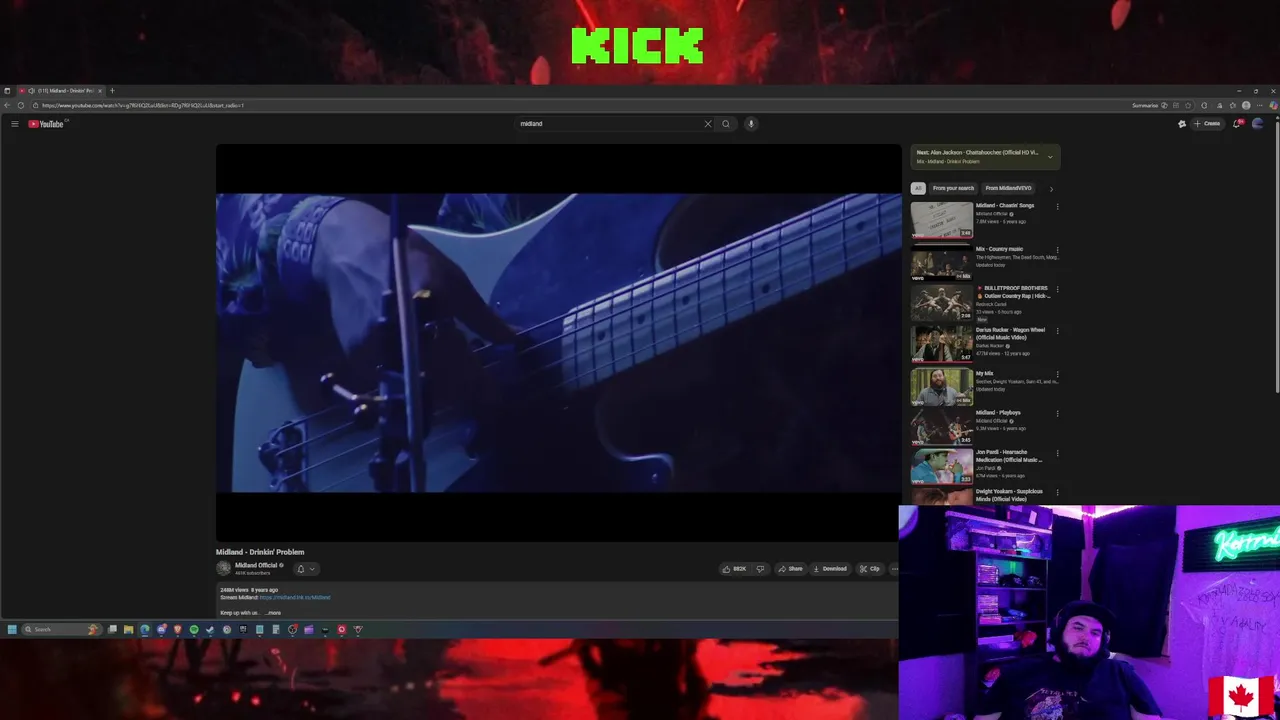Clear the 'midland' search text
Screen dimensions: 1280x720
tap(708, 124)
